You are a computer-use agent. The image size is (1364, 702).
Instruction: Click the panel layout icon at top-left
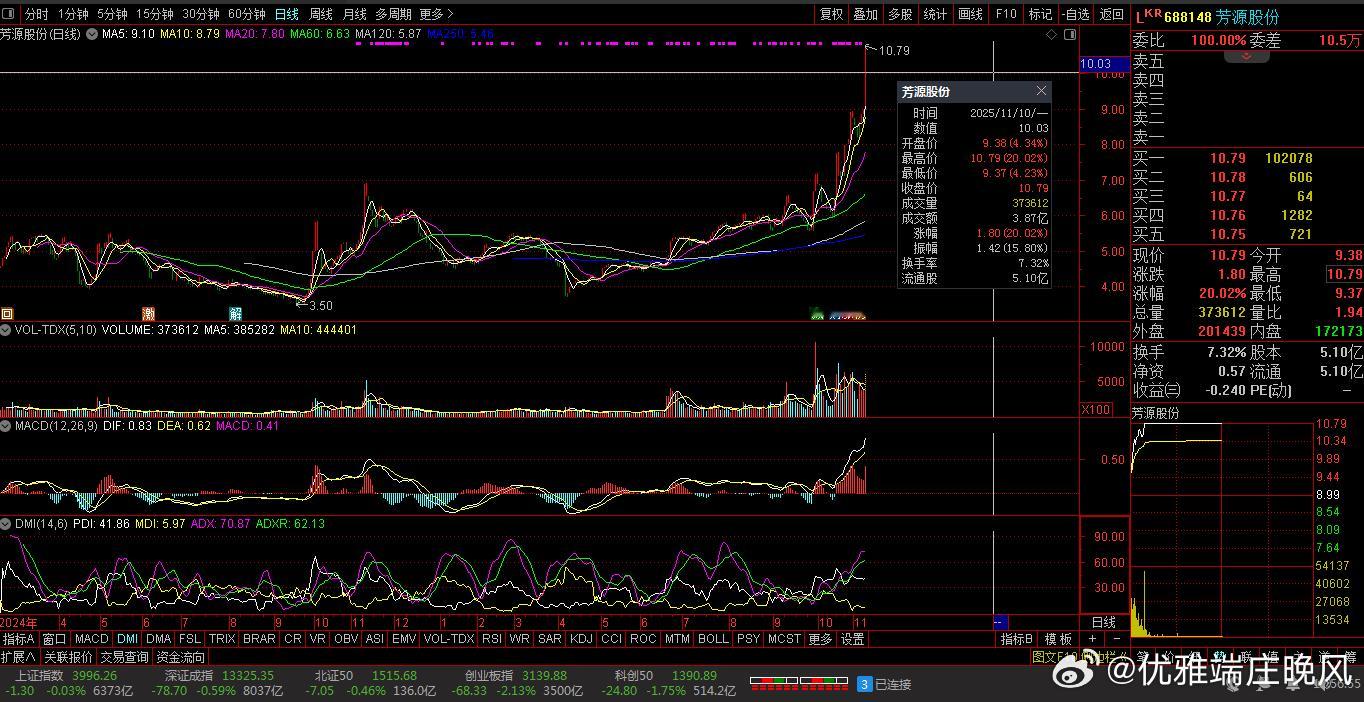[x=9, y=14]
